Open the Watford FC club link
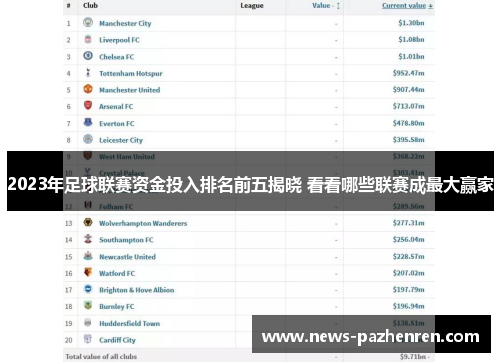Image resolution: width=500 pixels, height=362 pixels. [117, 273]
